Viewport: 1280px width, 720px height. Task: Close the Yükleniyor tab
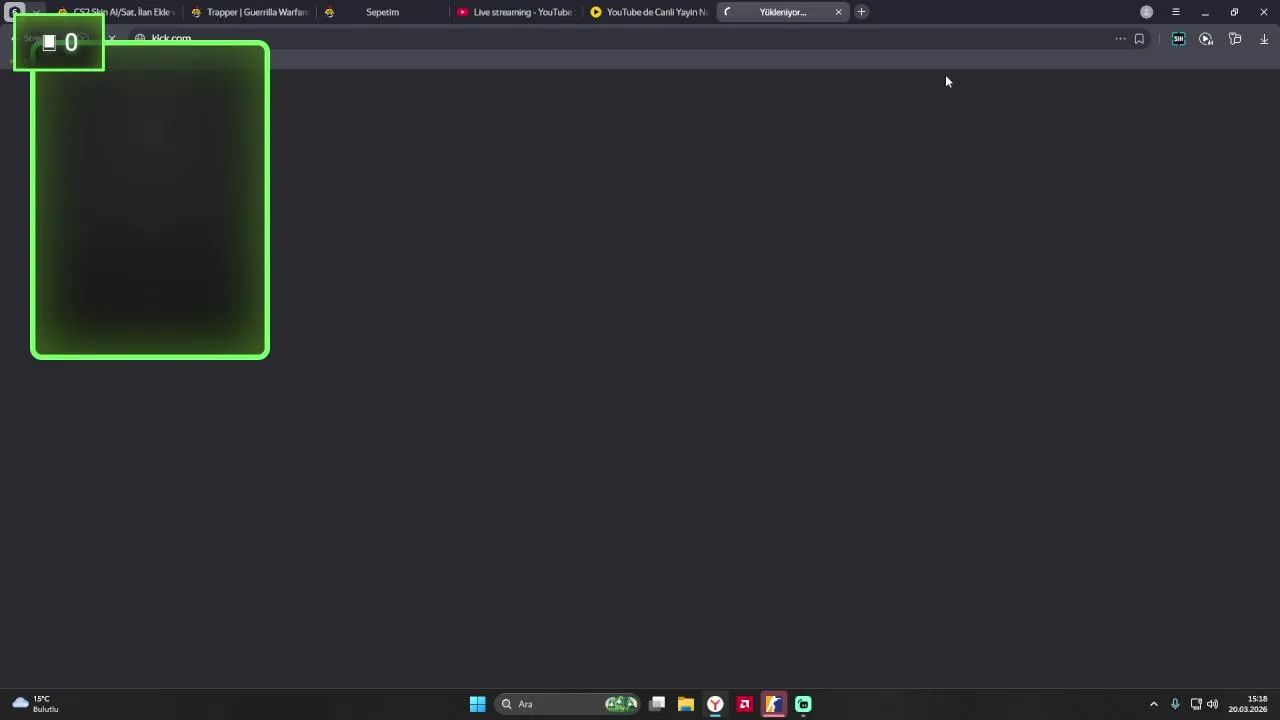[838, 12]
